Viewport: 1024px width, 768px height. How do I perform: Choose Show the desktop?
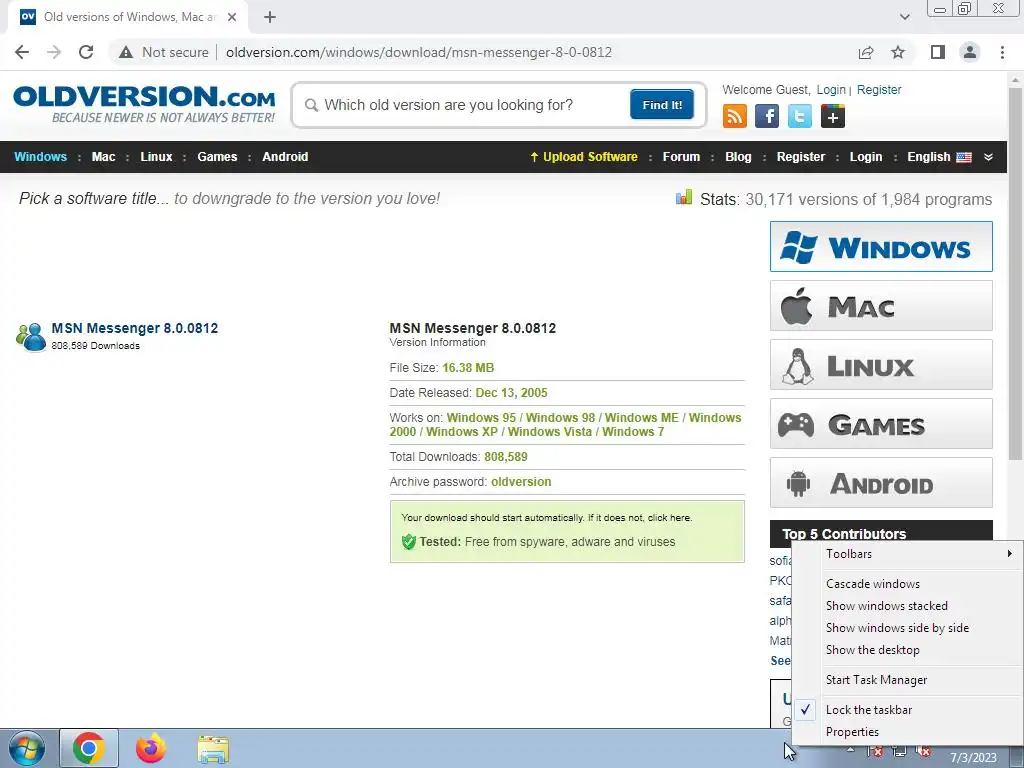point(907,650)
